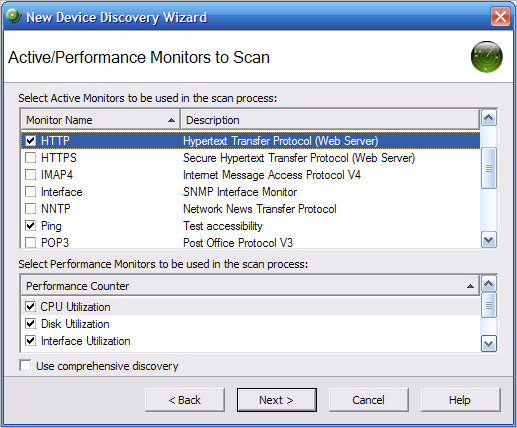
Task: Select the NNTP row label
Action: point(56,209)
